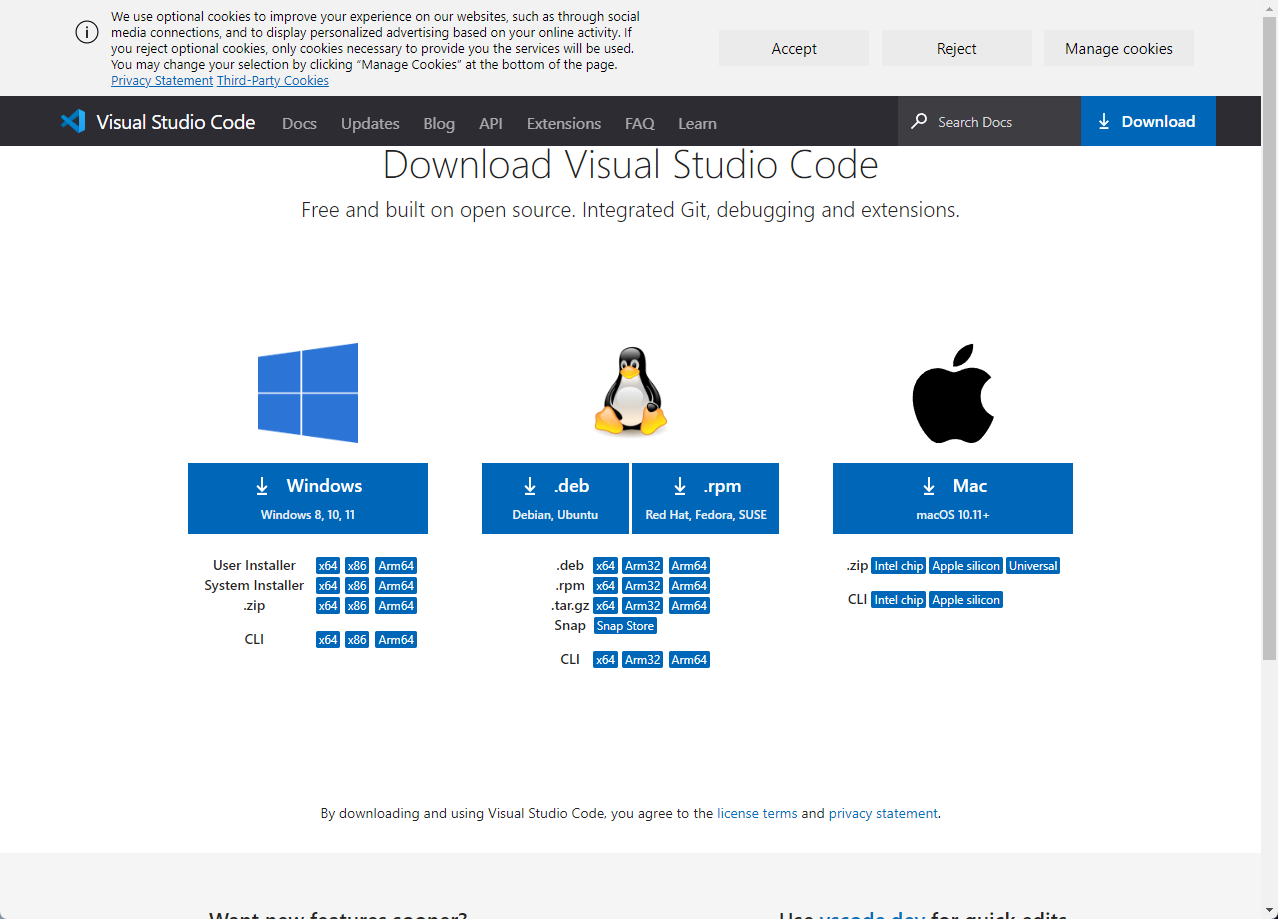This screenshot has width=1278, height=919.
Task: Download Windows .zip Arm64
Action: [x=396, y=606]
